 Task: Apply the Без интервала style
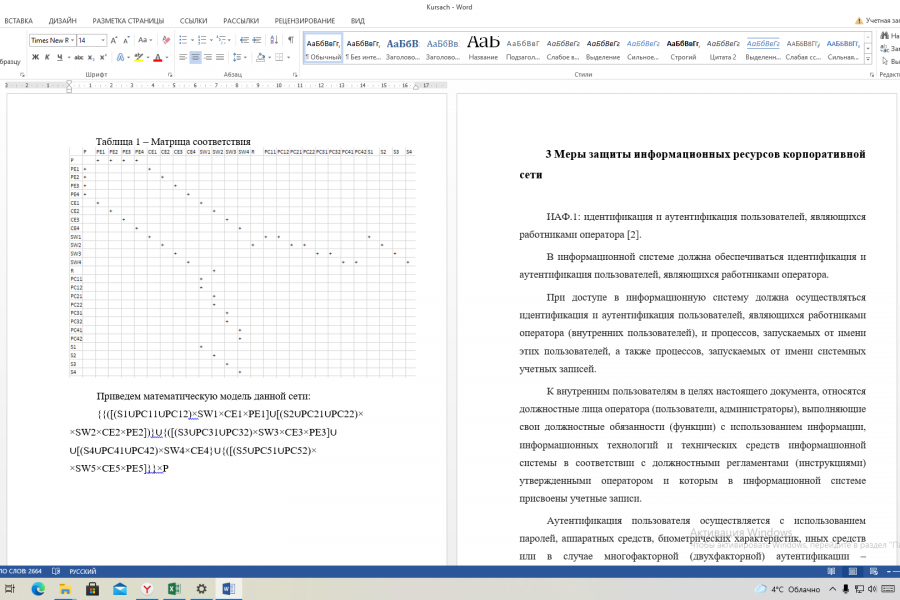coord(363,48)
